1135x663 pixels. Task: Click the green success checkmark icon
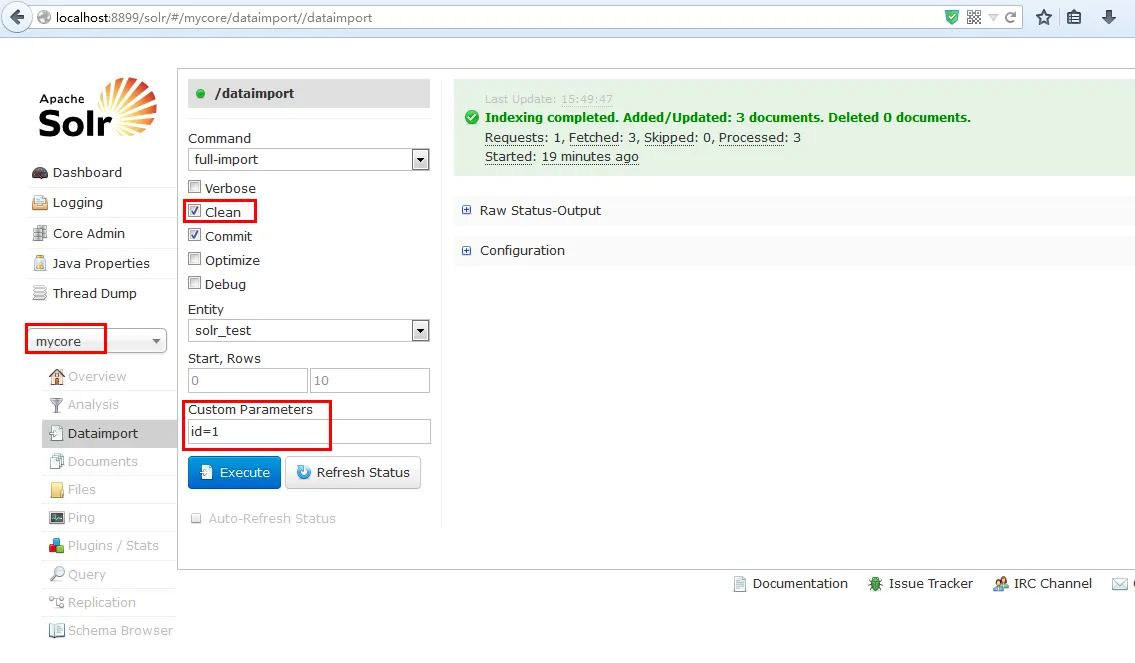472,117
